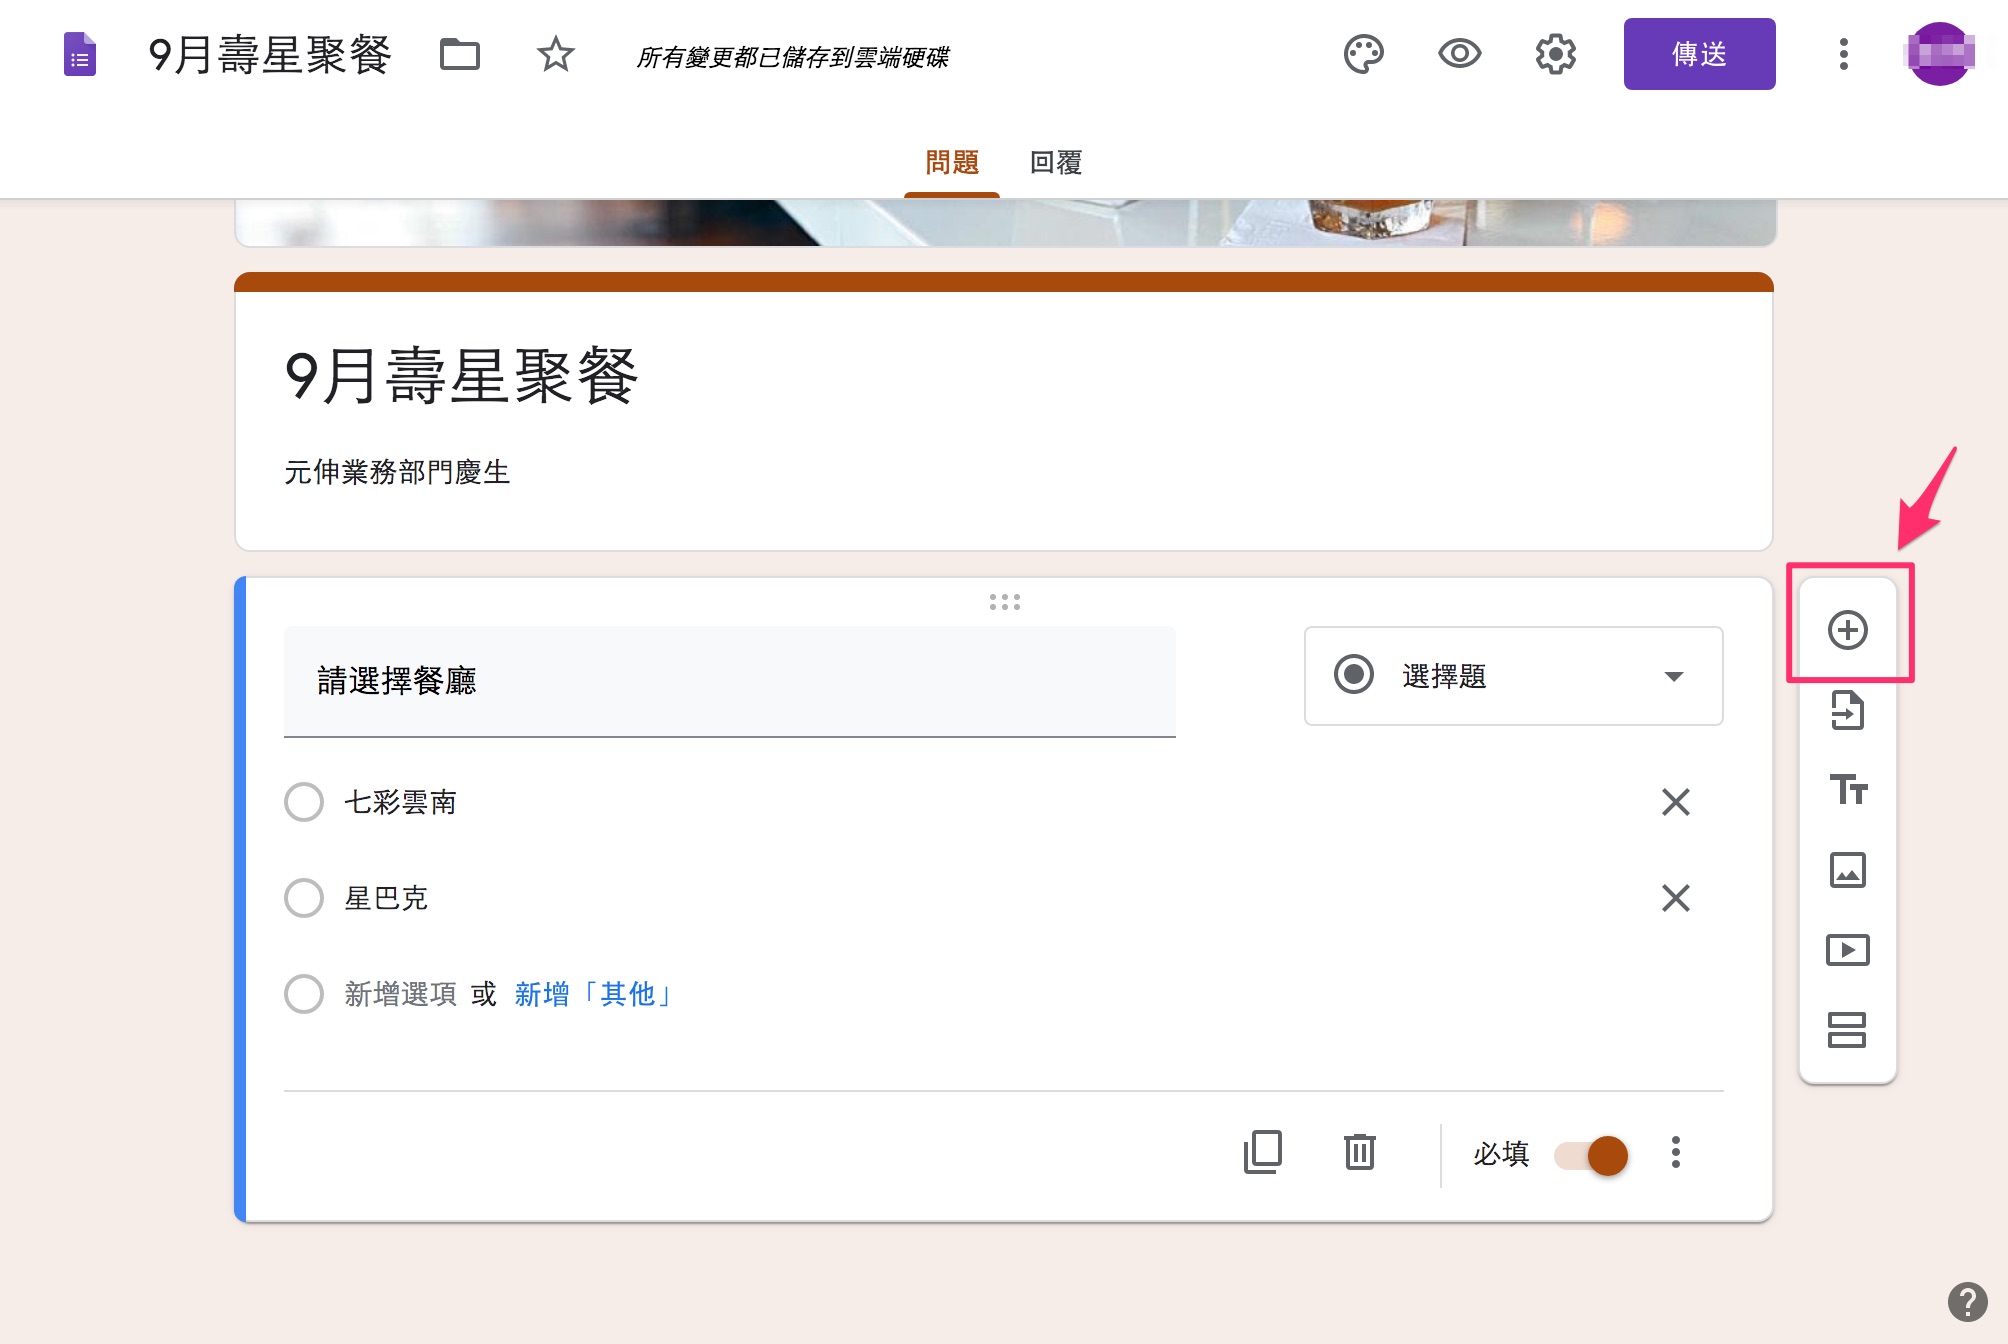Add an image from sidebar
Image resolution: width=2008 pixels, height=1344 pixels.
1848,870
